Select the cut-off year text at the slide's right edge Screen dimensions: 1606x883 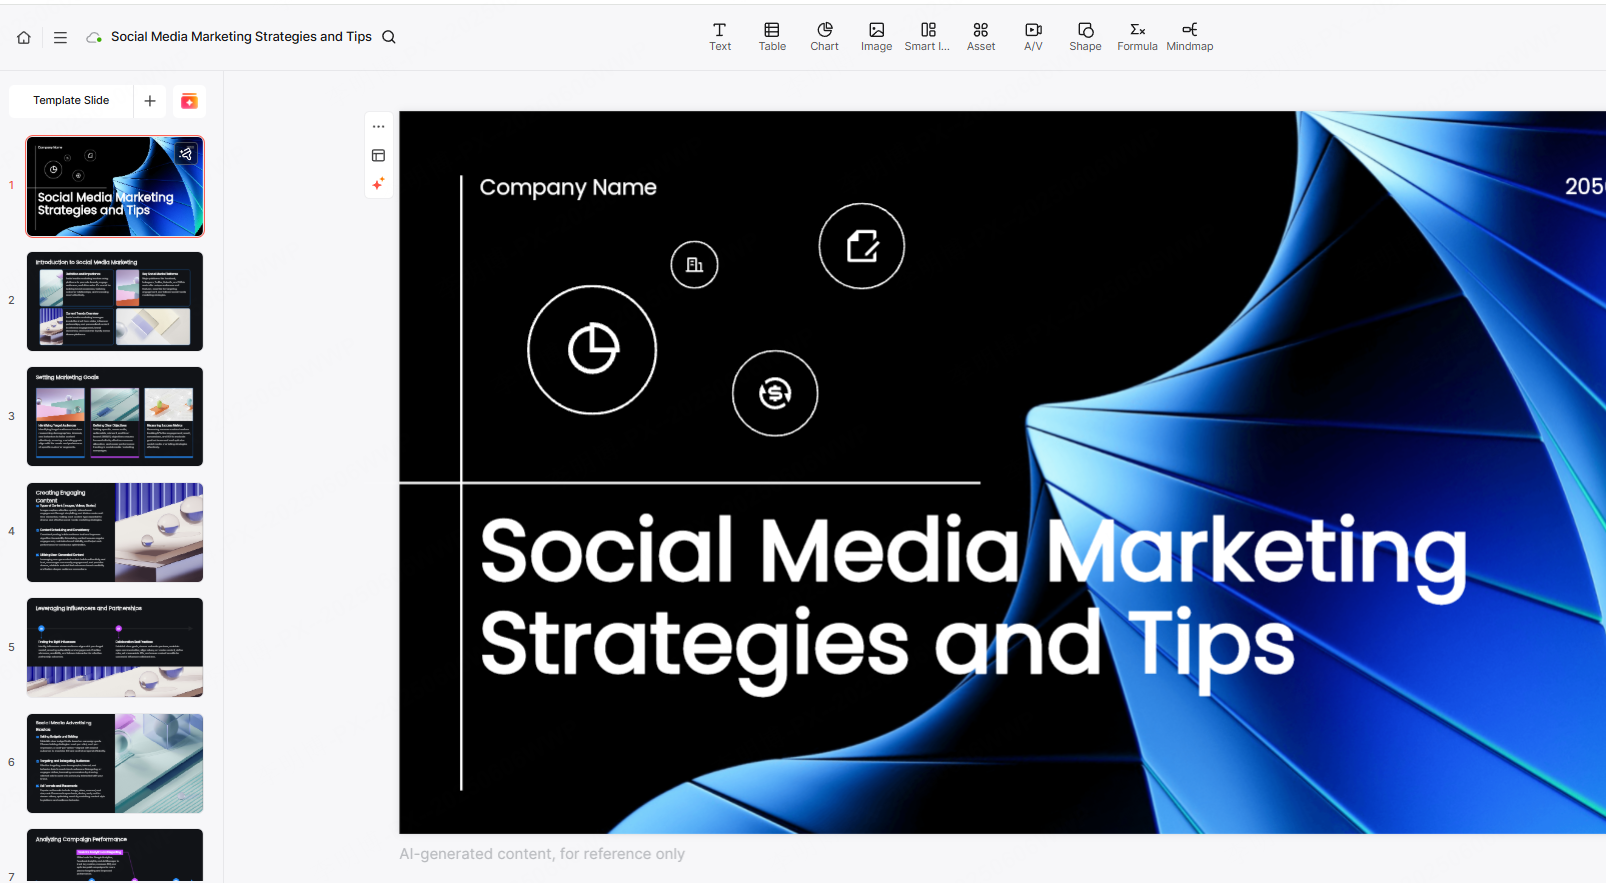(1585, 187)
